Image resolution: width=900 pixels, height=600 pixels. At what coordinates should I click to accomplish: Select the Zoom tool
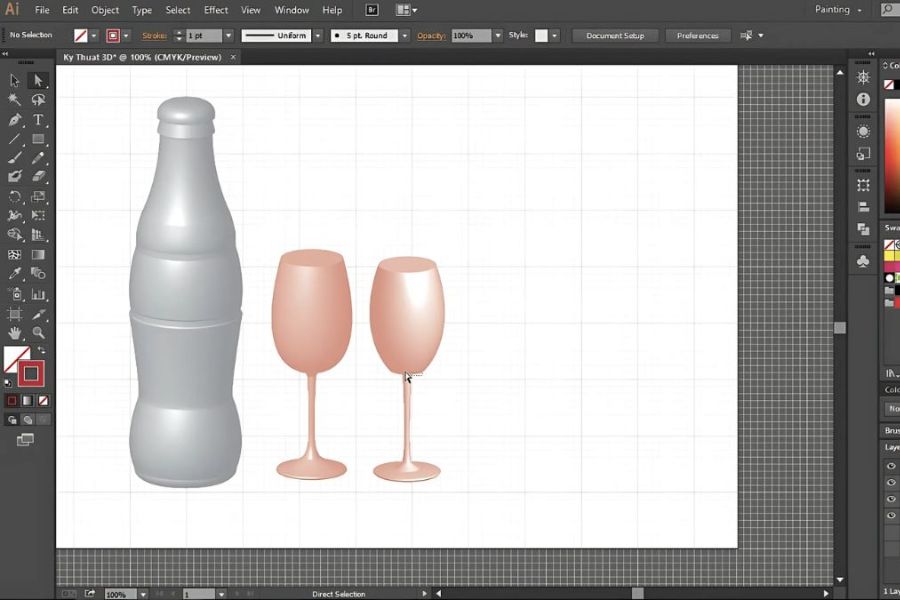pos(38,333)
